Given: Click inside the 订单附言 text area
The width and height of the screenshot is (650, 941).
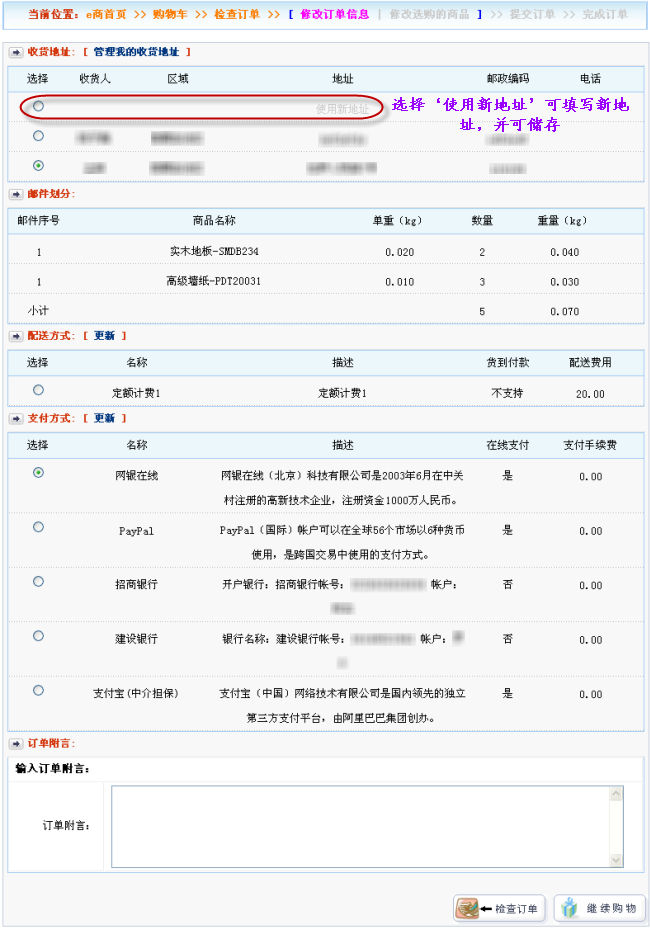Looking at the screenshot, I should pos(360,826).
